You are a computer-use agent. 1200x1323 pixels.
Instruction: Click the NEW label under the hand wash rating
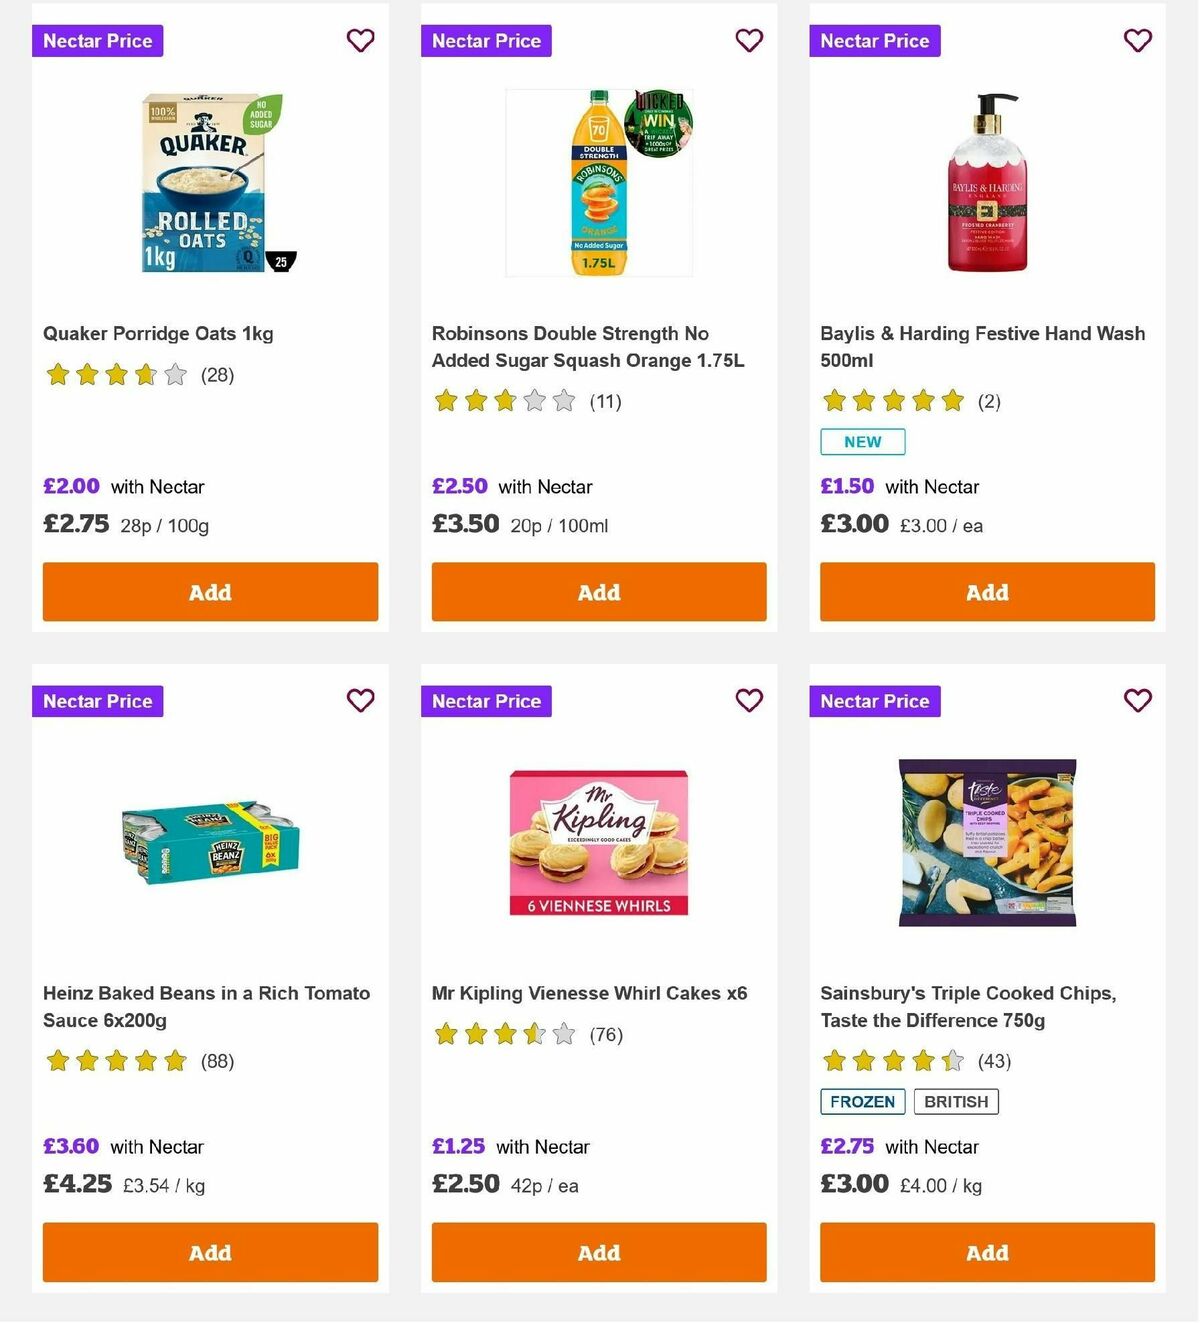[x=862, y=441]
